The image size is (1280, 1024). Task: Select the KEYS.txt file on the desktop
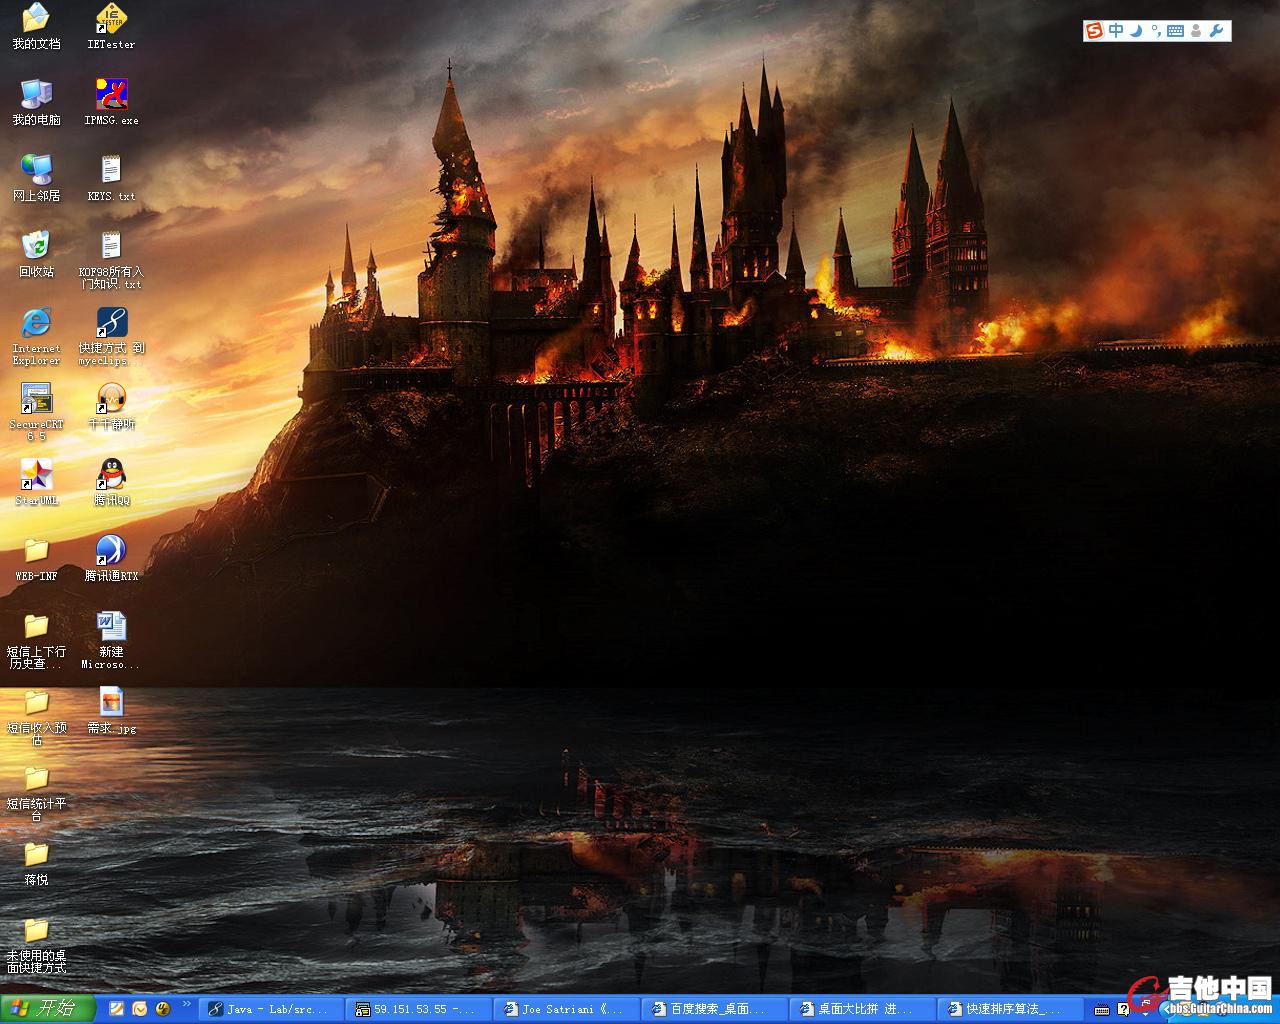[111, 170]
